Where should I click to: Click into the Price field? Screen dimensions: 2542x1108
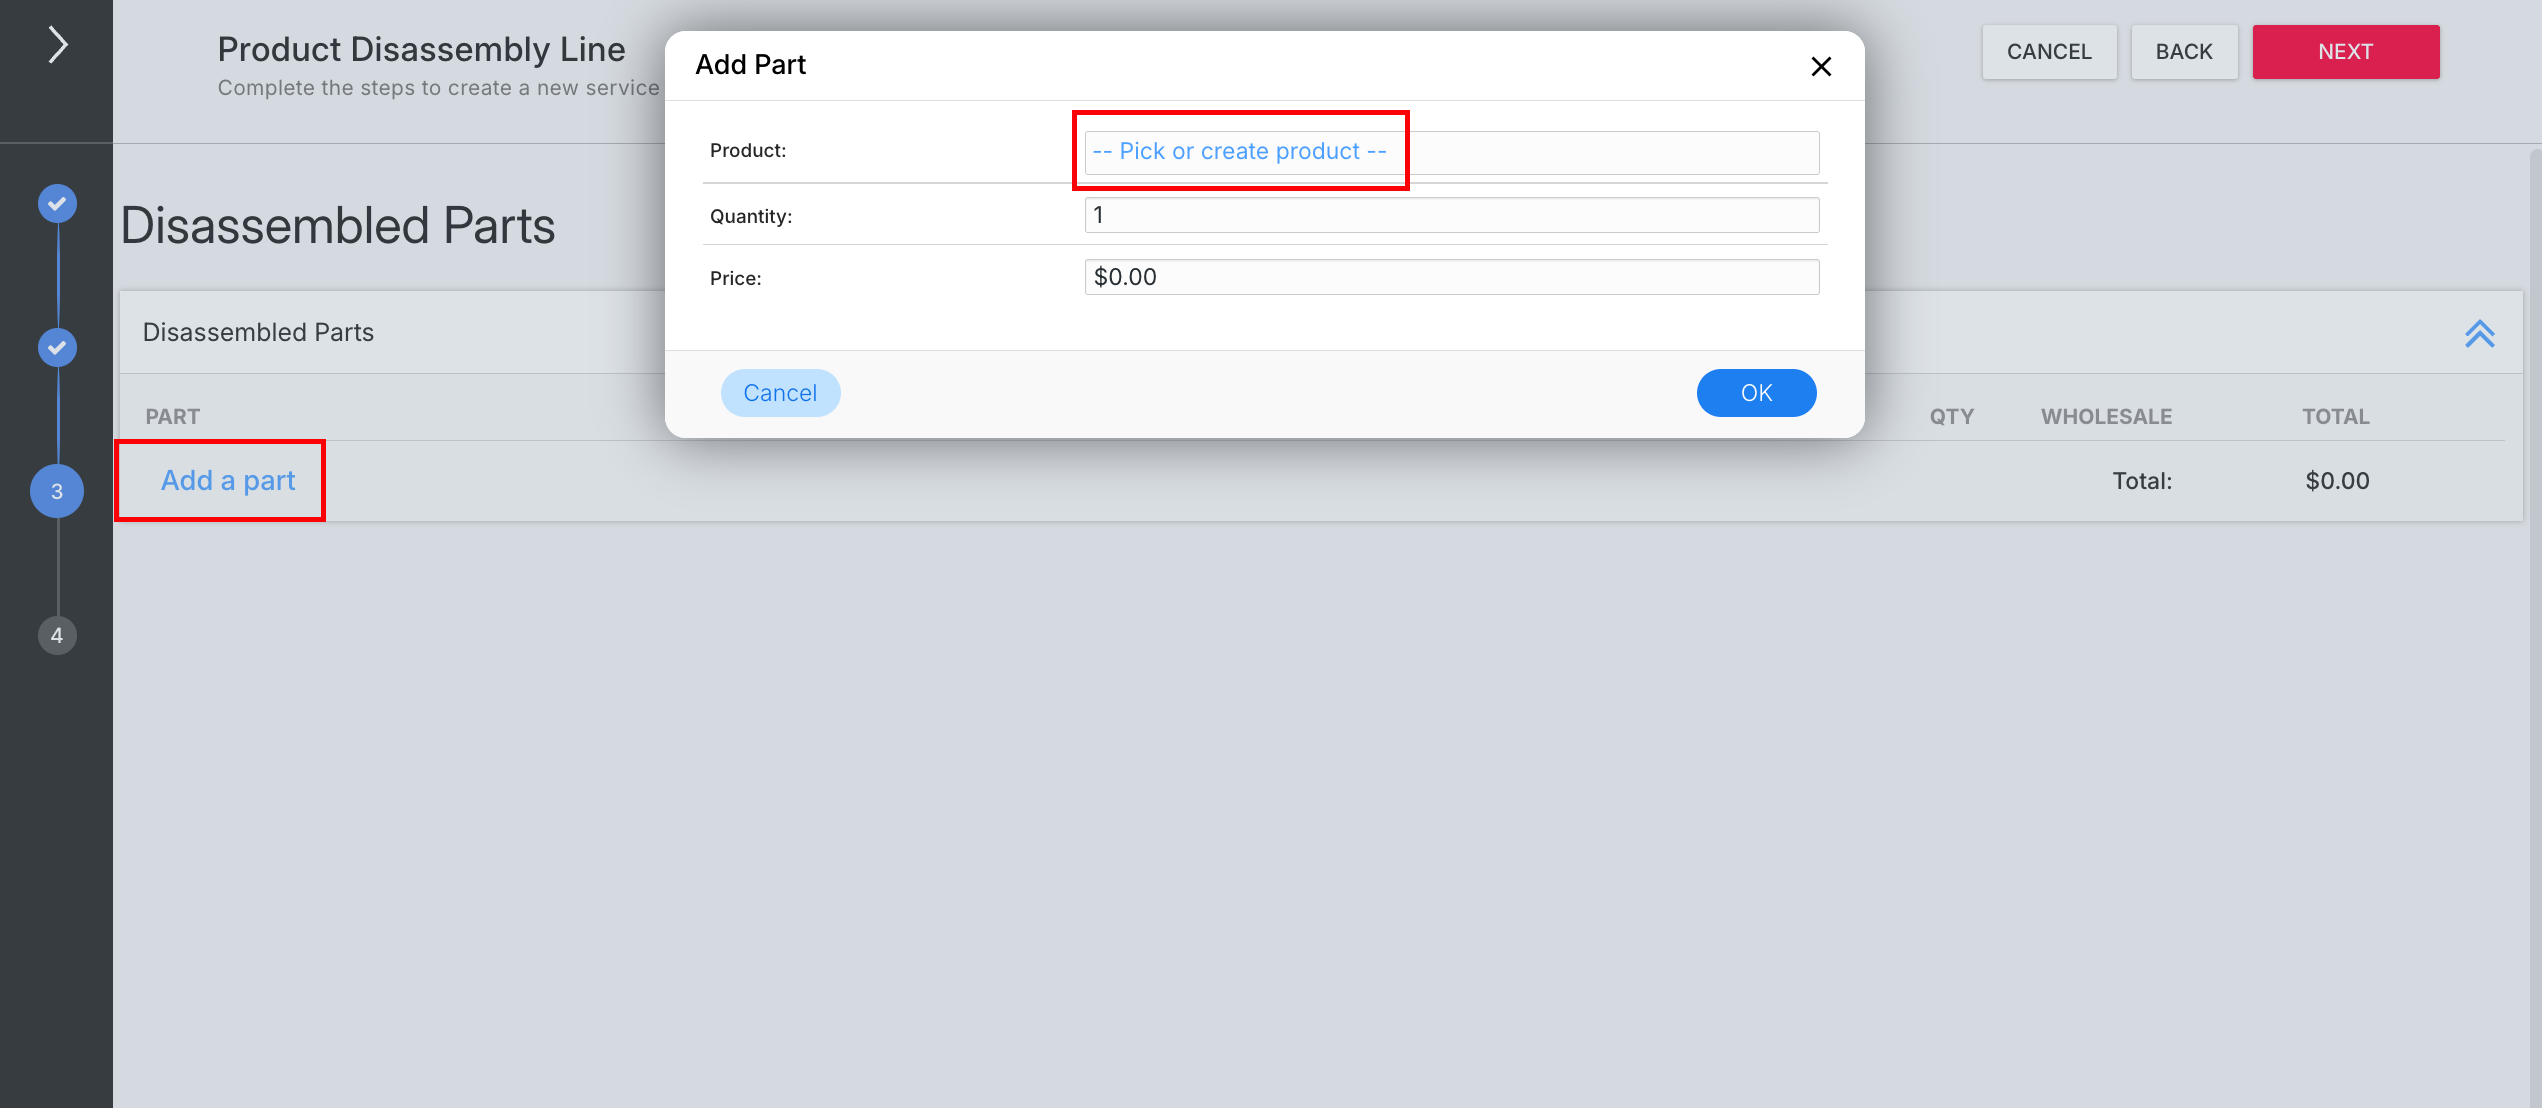(1451, 277)
